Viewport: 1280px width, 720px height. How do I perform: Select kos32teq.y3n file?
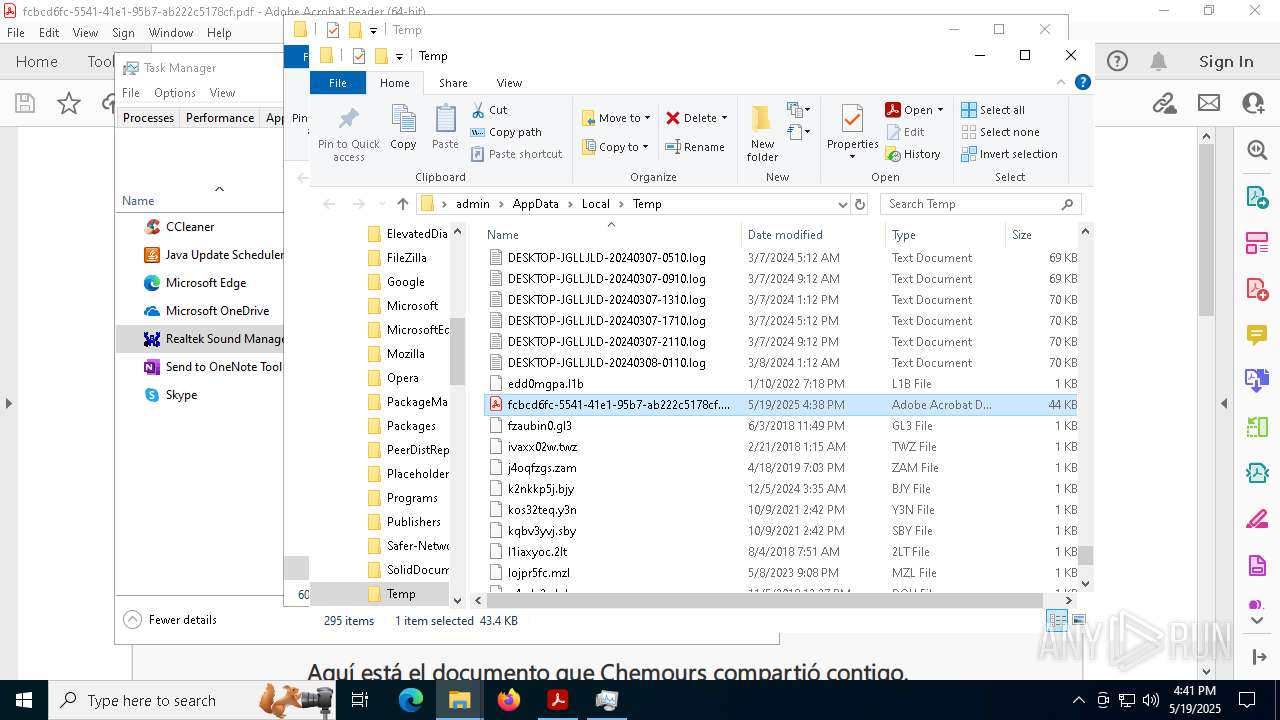click(782, 510)
